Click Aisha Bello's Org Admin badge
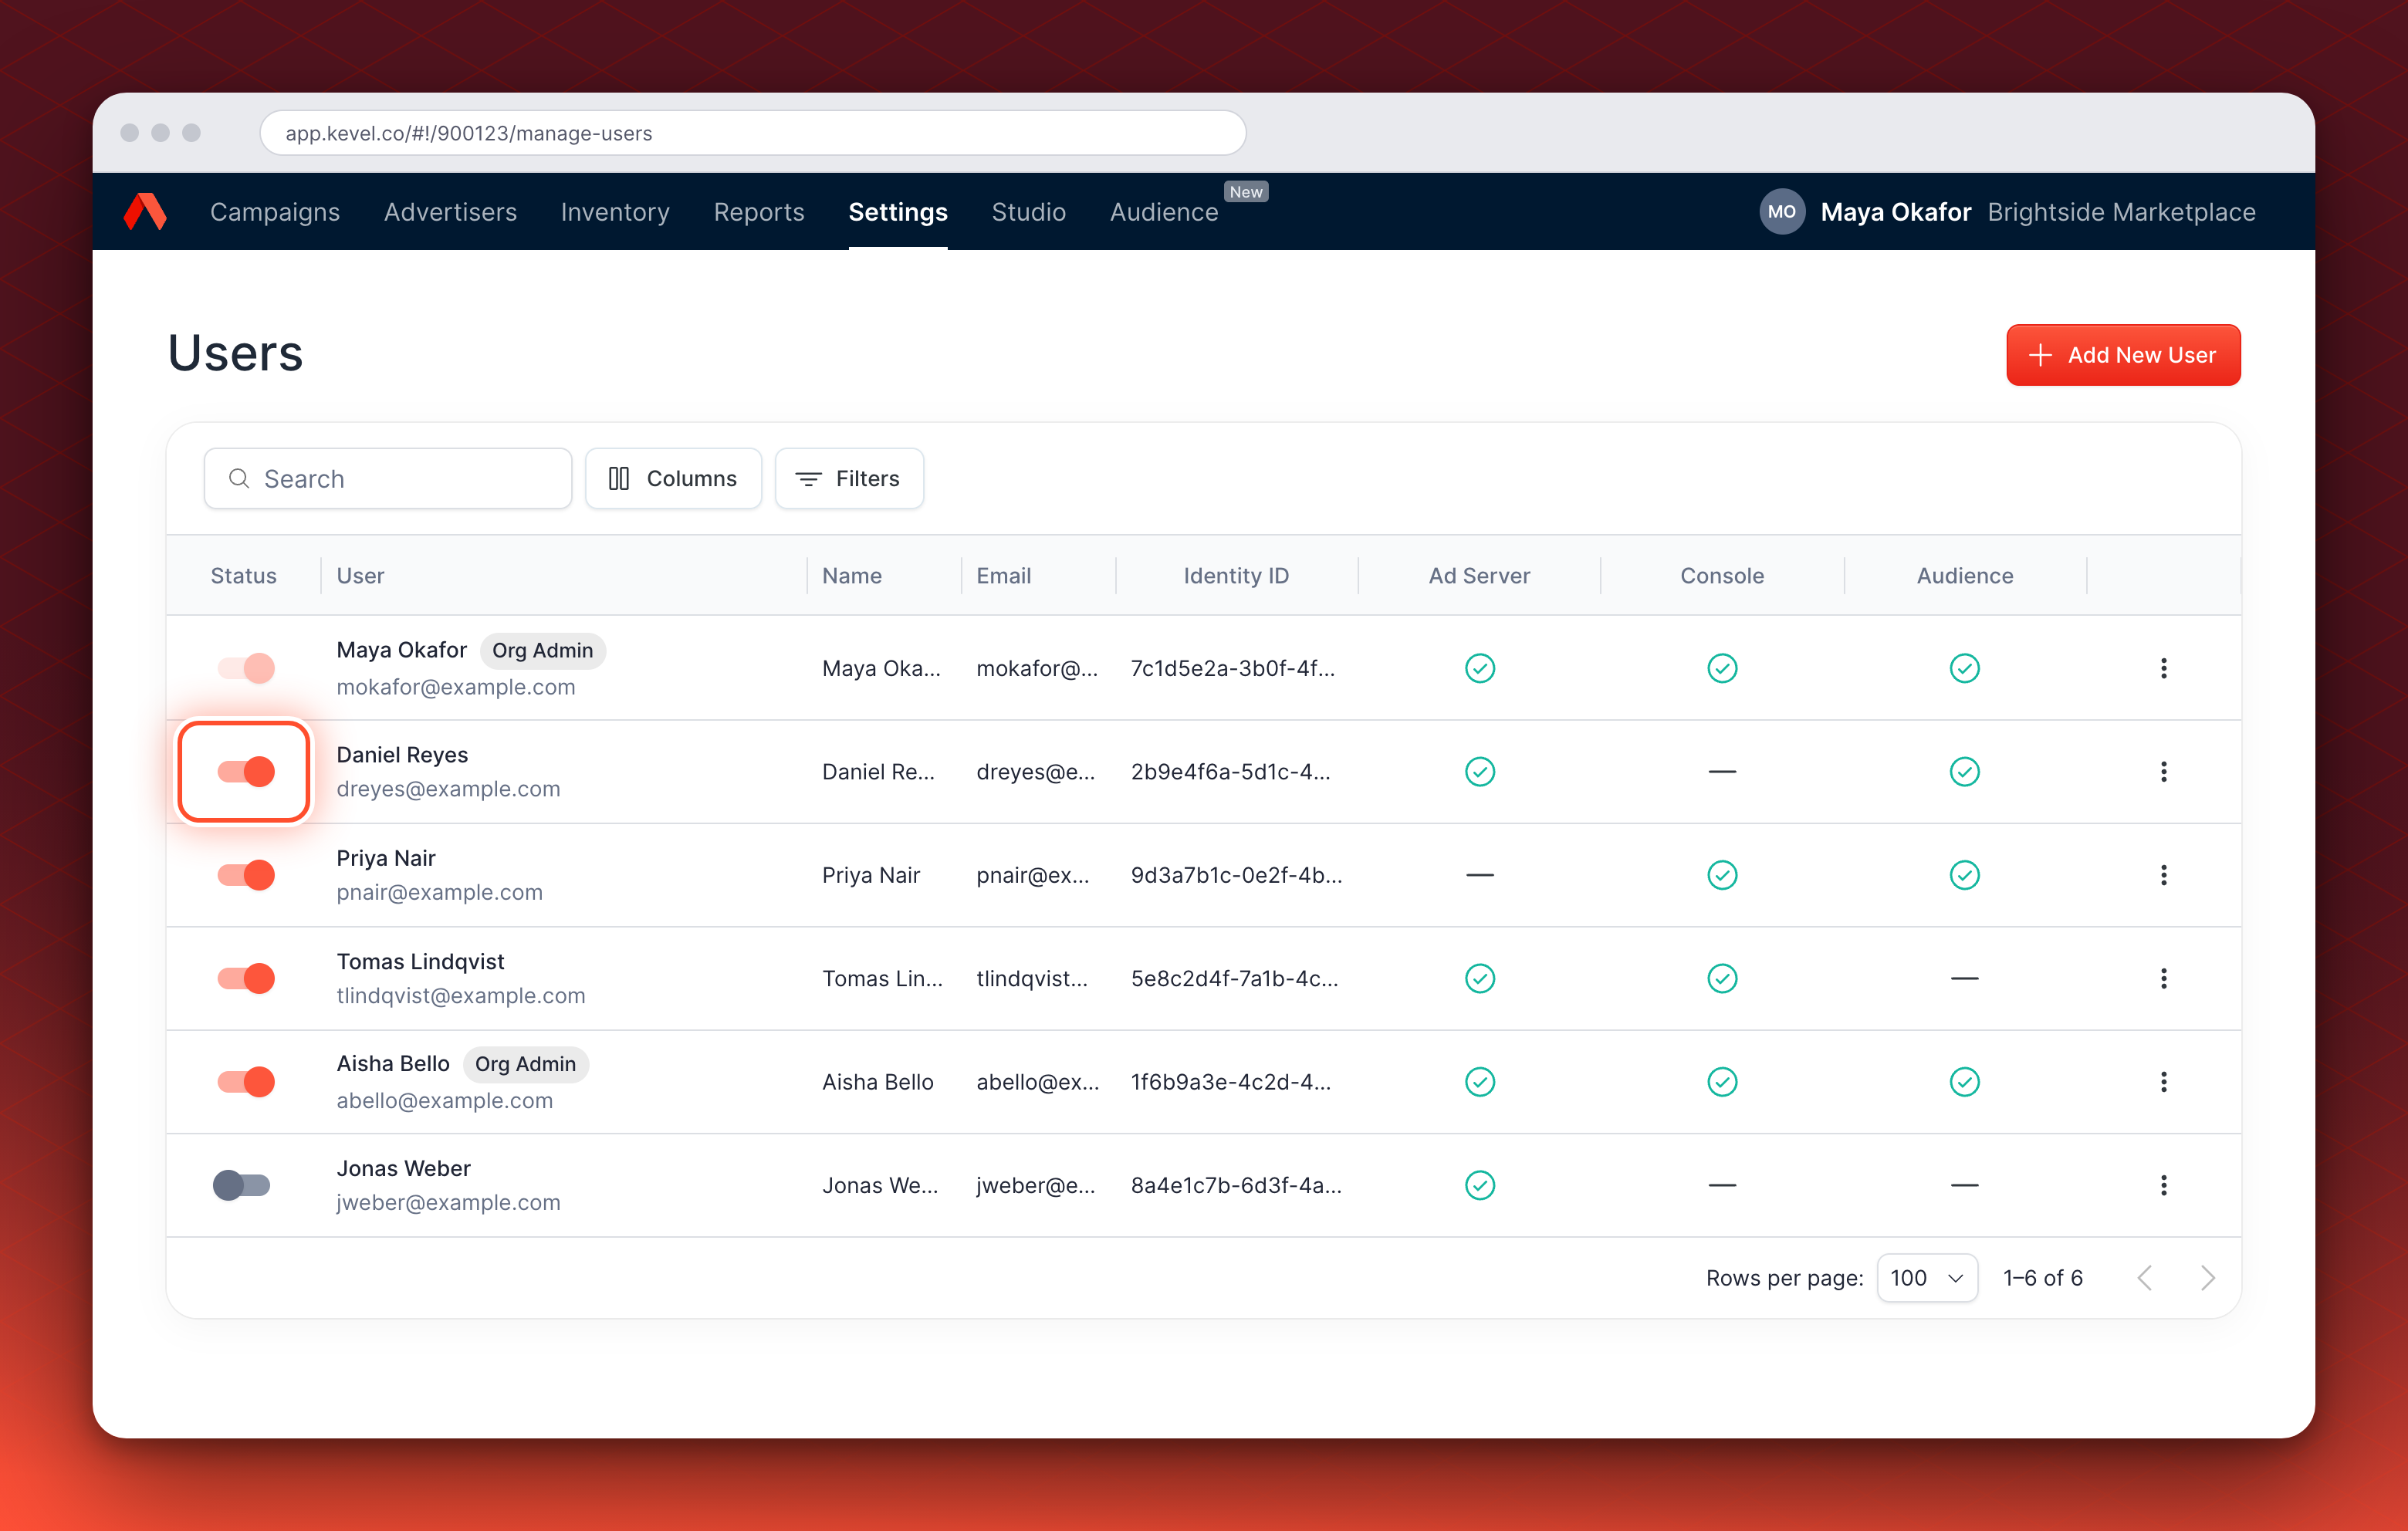Image resolution: width=2408 pixels, height=1531 pixels. click(525, 1064)
